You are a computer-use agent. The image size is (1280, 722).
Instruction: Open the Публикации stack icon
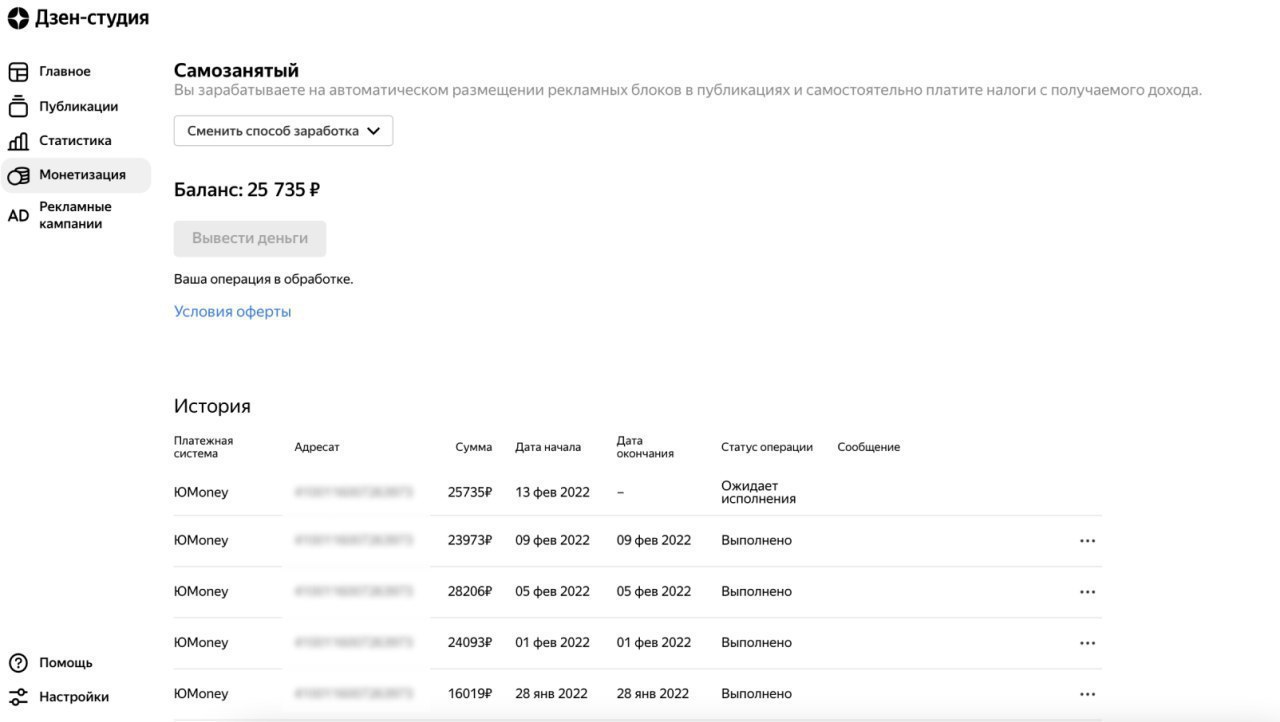click(x=18, y=106)
